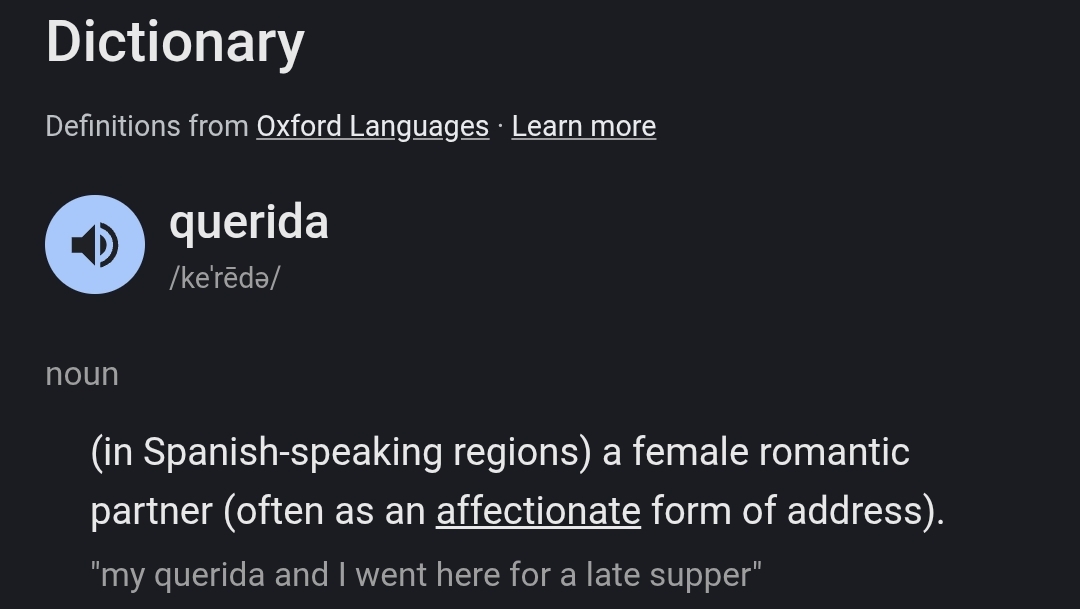Click the Dictionary heading
Screen dimensions: 1080x609
pos(175,42)
